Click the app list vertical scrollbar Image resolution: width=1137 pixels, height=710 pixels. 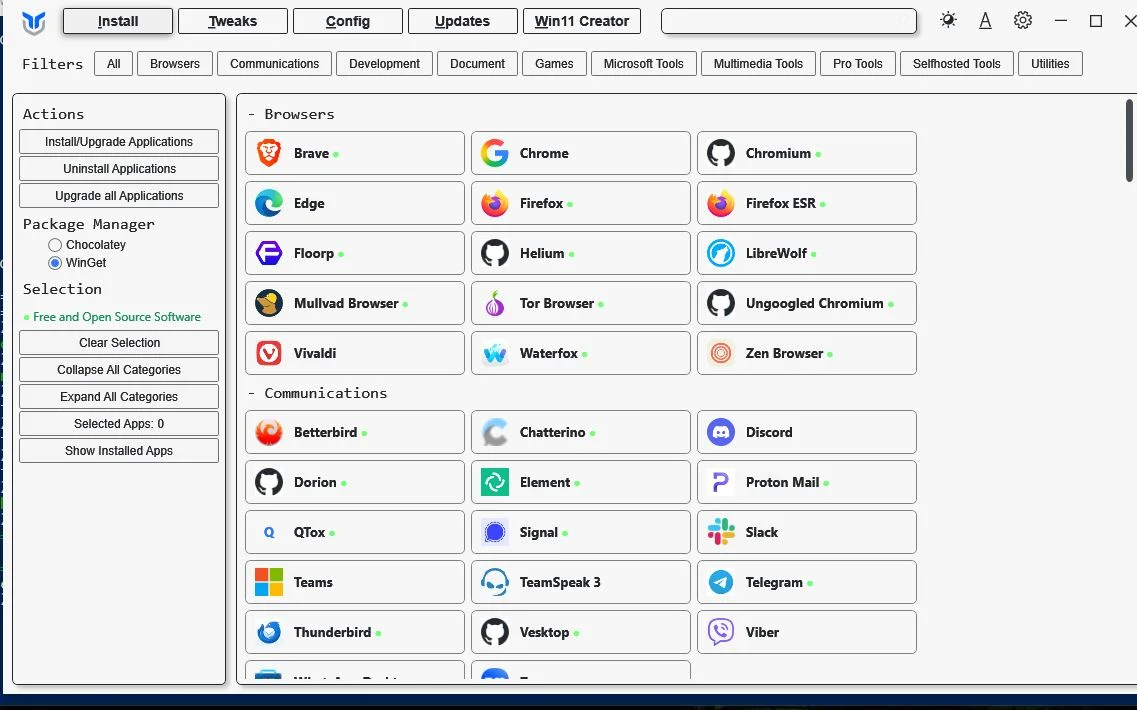pos(1129,141)
